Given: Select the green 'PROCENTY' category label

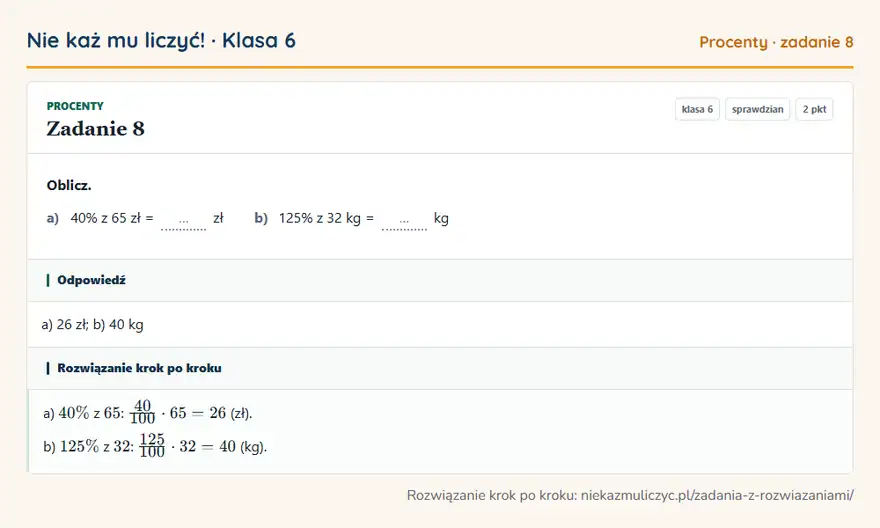Looking at the screenshot, I should click(x=75, y=106).
